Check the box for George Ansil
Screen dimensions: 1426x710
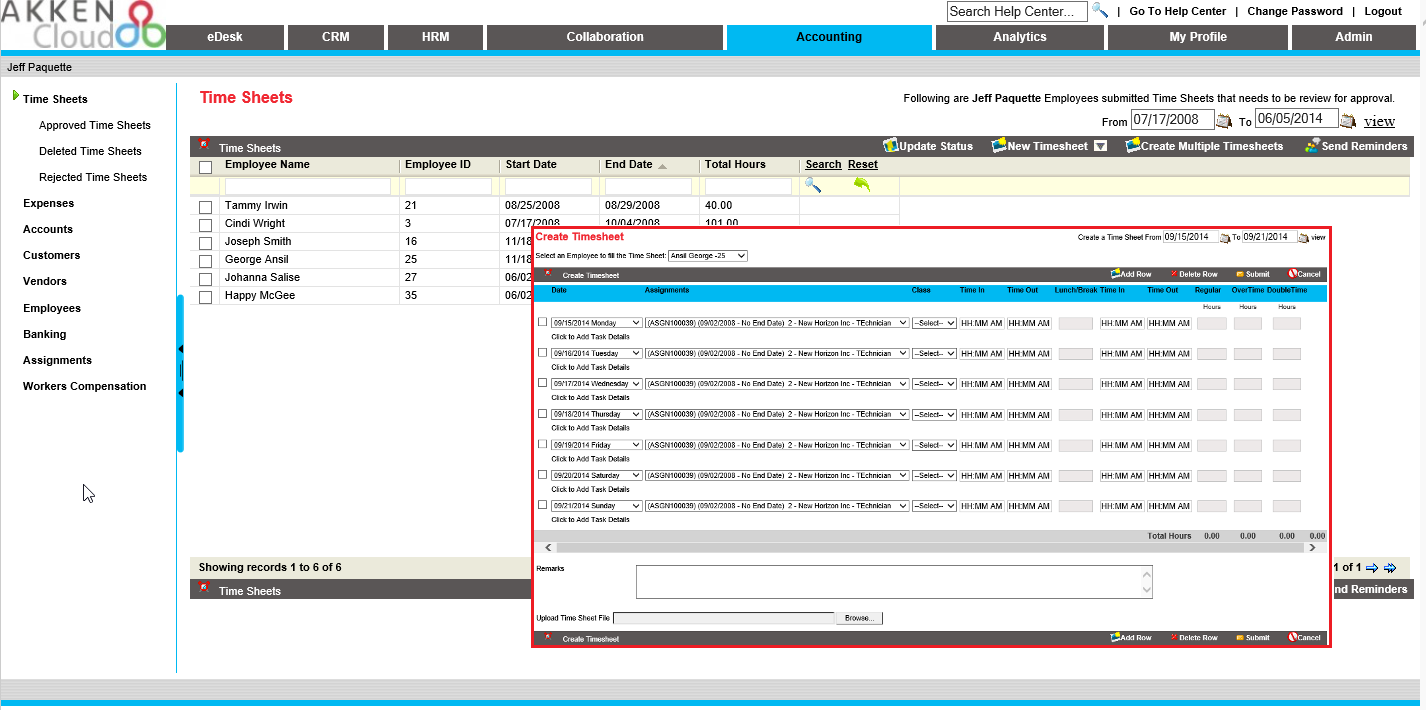(x=206, y=261)
